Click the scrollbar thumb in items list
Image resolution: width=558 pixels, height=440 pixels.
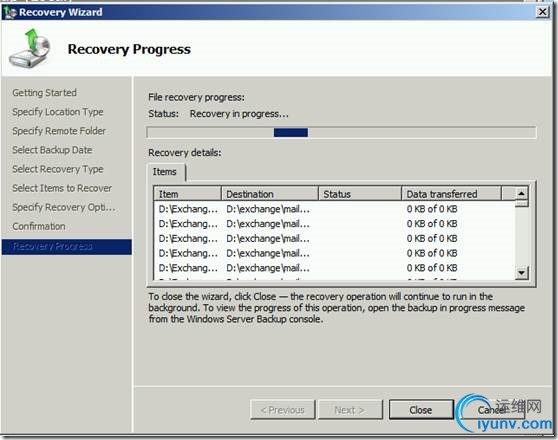pos(521,204)
